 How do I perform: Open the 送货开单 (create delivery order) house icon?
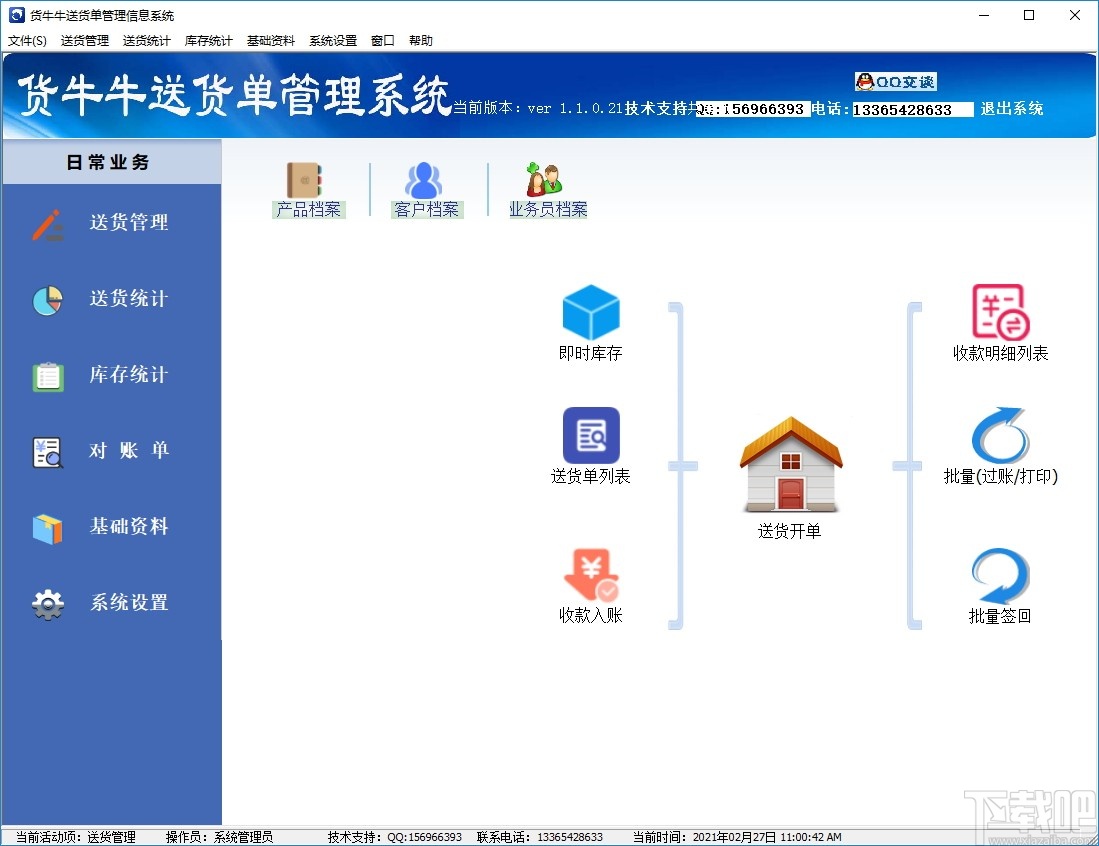pos(790,470)
